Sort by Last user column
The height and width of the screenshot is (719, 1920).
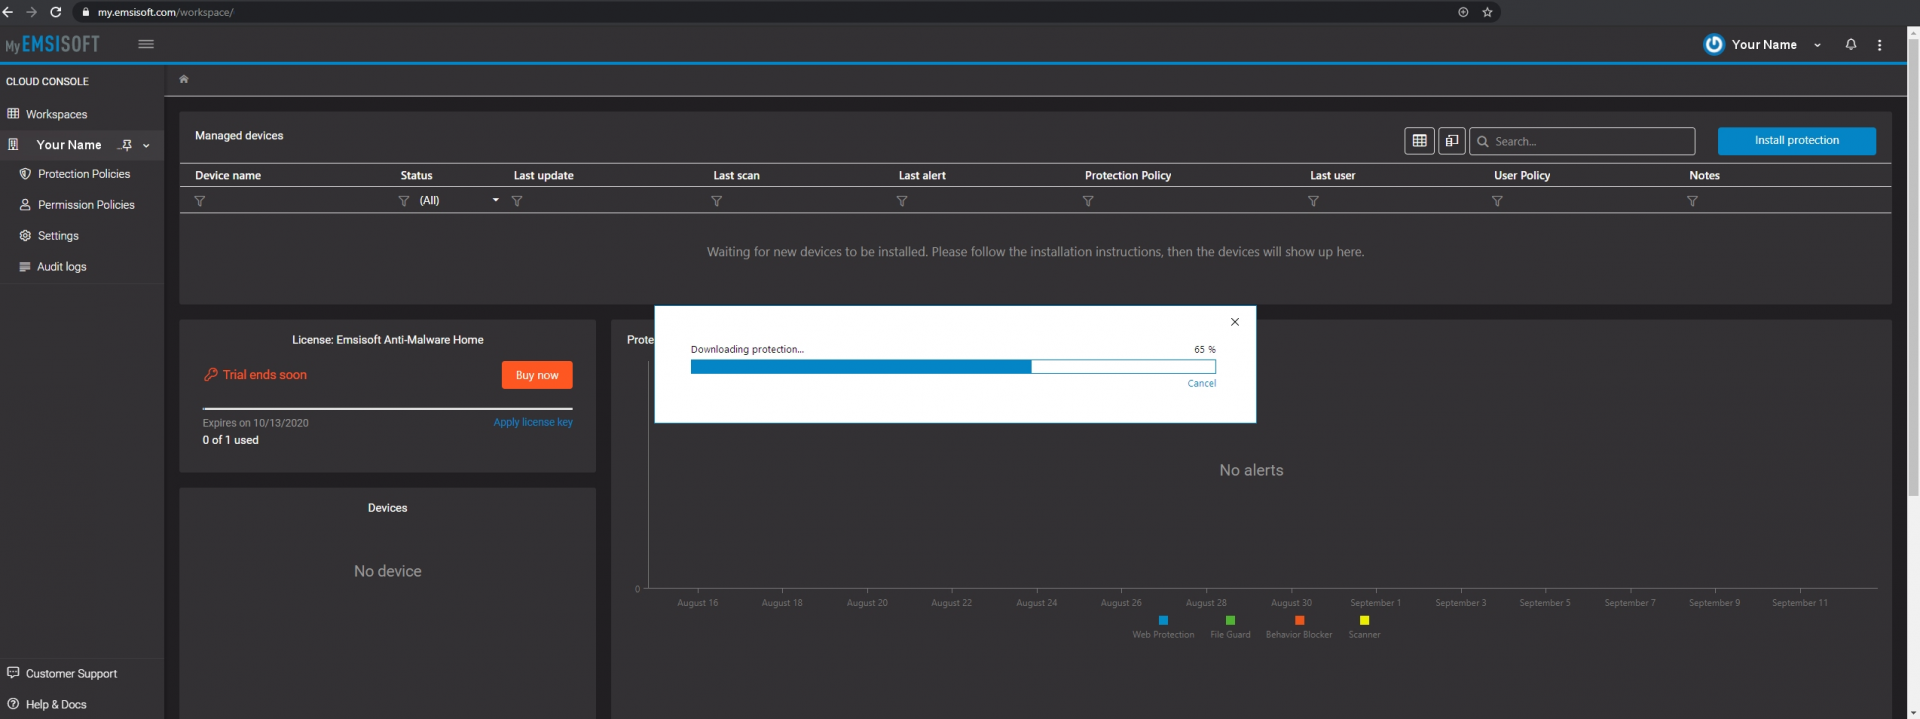click(1333, 175)
